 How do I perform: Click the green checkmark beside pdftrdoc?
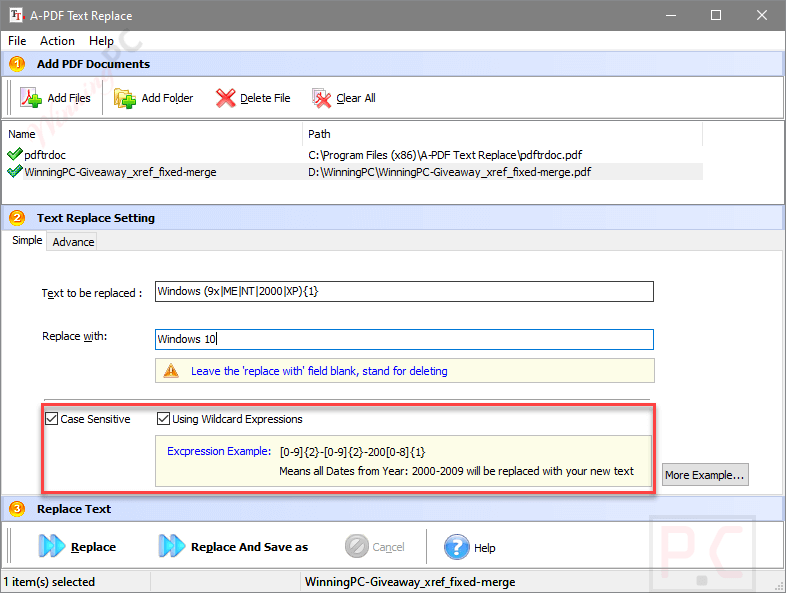pos(15,154)
